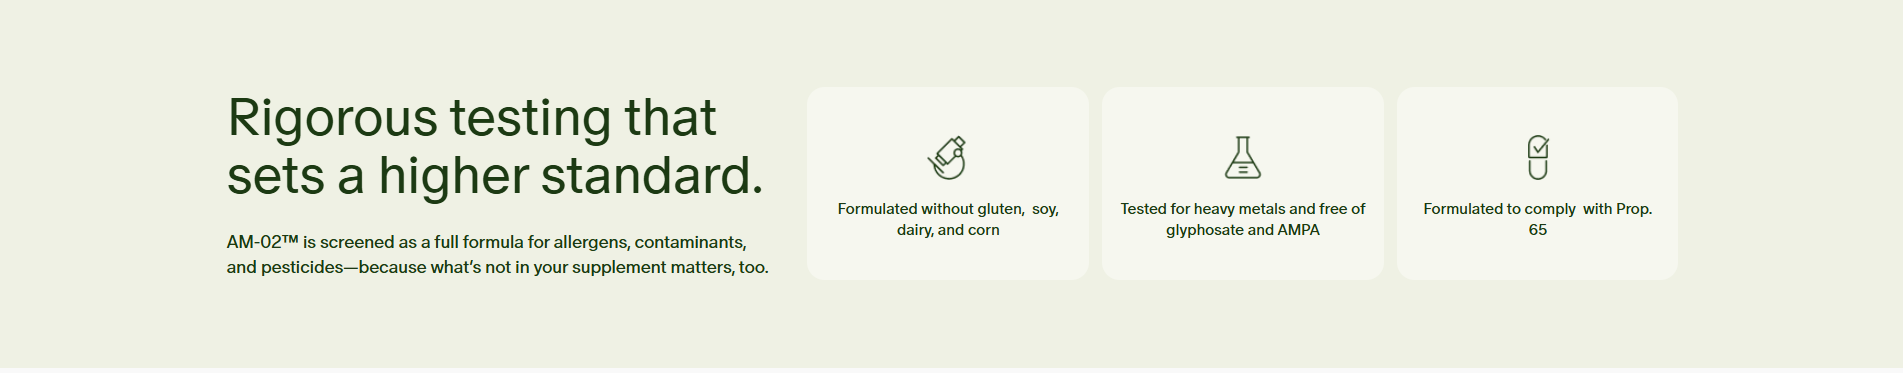Click 'Tested for heavy metals and free of' text
Image resolution: width=1903 pixels, height=373 pixels.
click(1243, 209)
